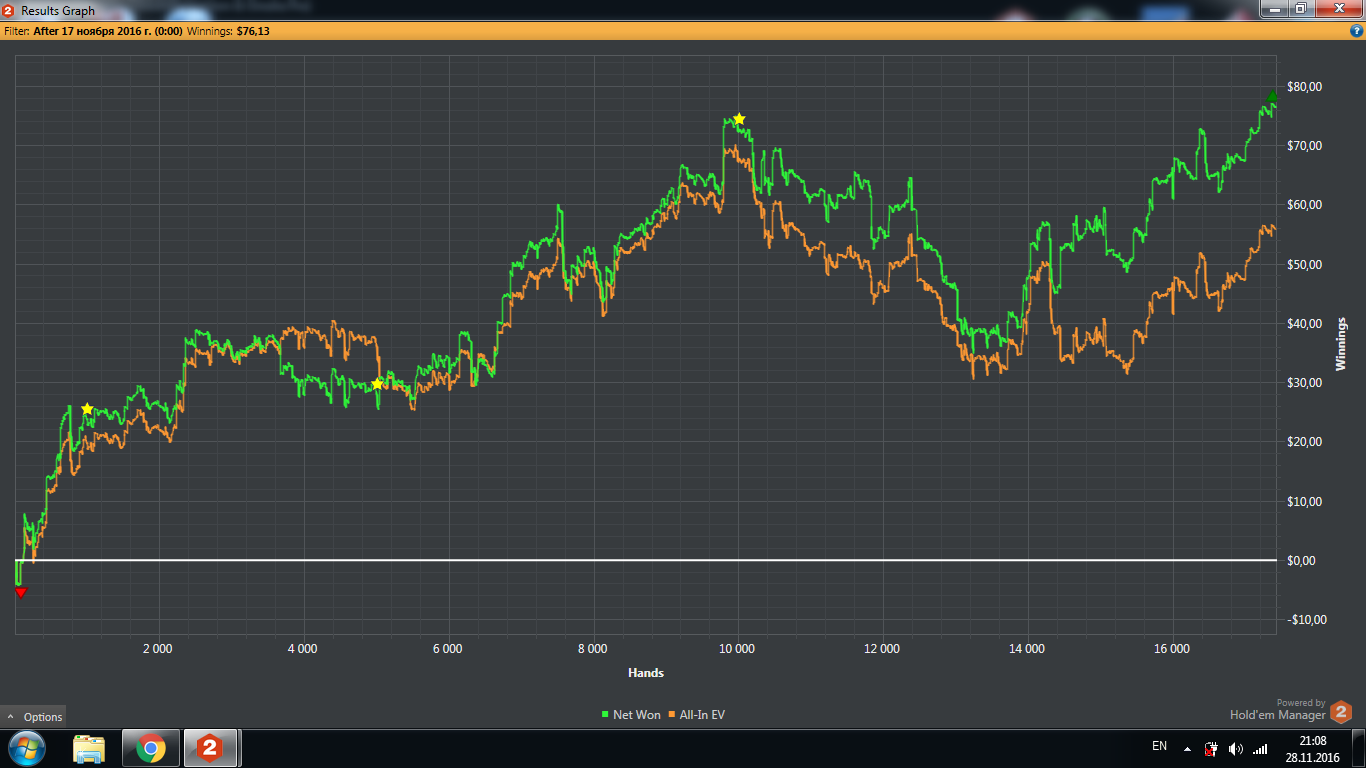1366x768 pixels.
Task: Minimize the Results Graph window
Action: 1274,8
